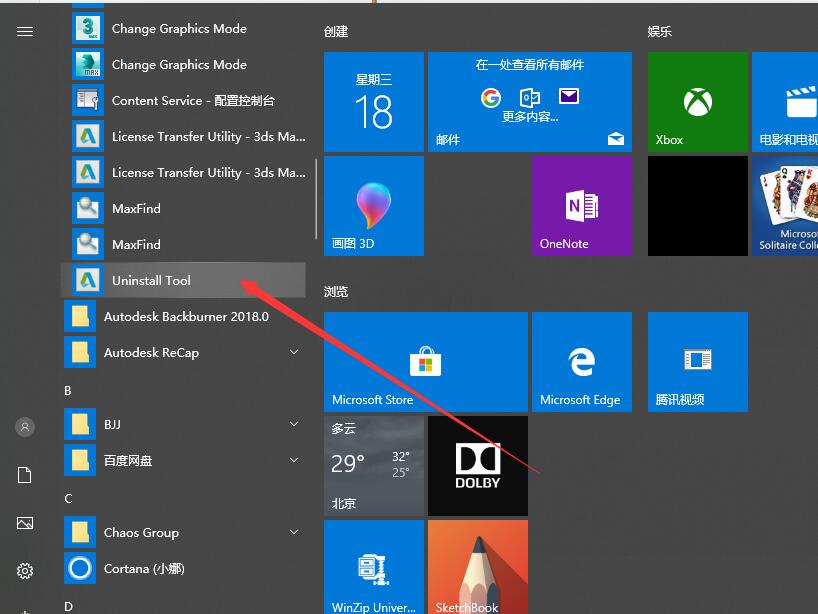Screen dimensions: 818x614
Task: Open the 腾讯视频 tile
Action: (x=697, y=362)
